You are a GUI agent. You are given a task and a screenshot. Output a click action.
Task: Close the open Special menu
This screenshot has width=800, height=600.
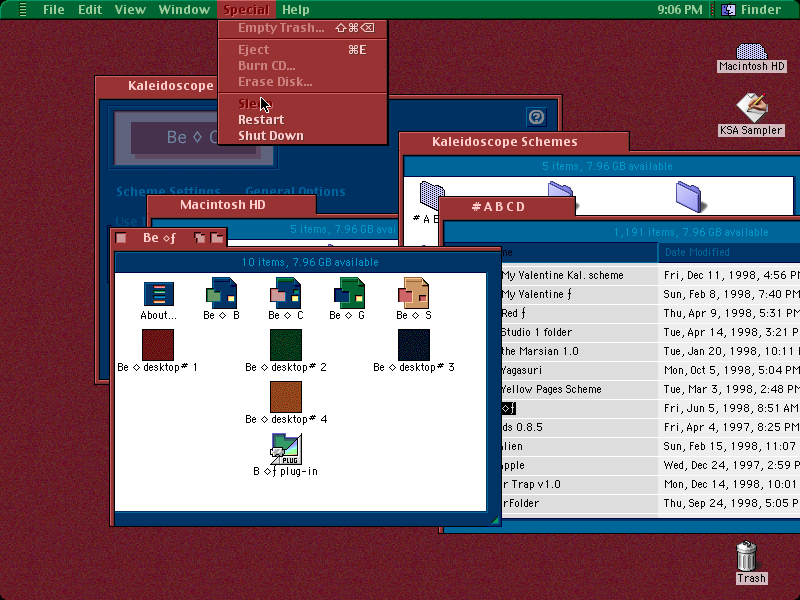pyautogui.click(x=246, y=9)
